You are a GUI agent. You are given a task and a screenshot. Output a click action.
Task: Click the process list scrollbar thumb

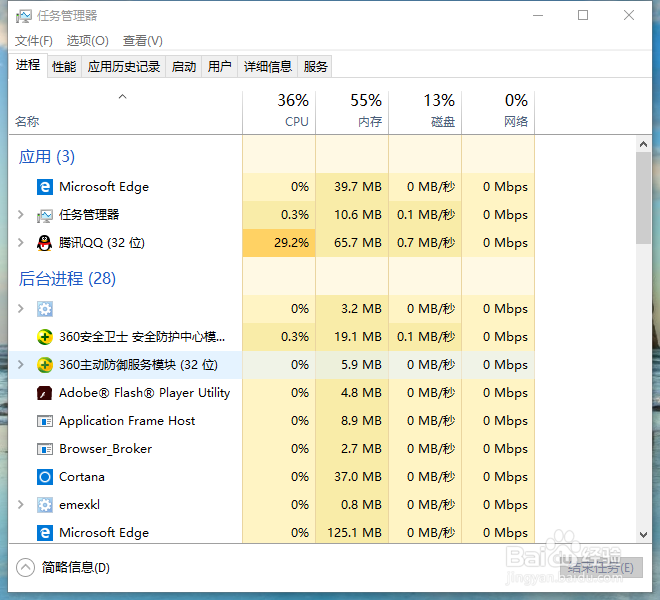[x=643, y=198]
